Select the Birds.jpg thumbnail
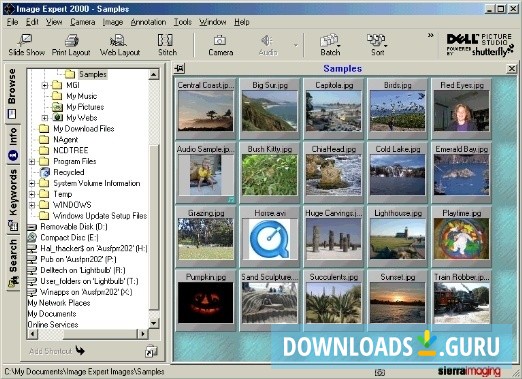The height and width of the screenshot is (379, 522). point(398,109)
